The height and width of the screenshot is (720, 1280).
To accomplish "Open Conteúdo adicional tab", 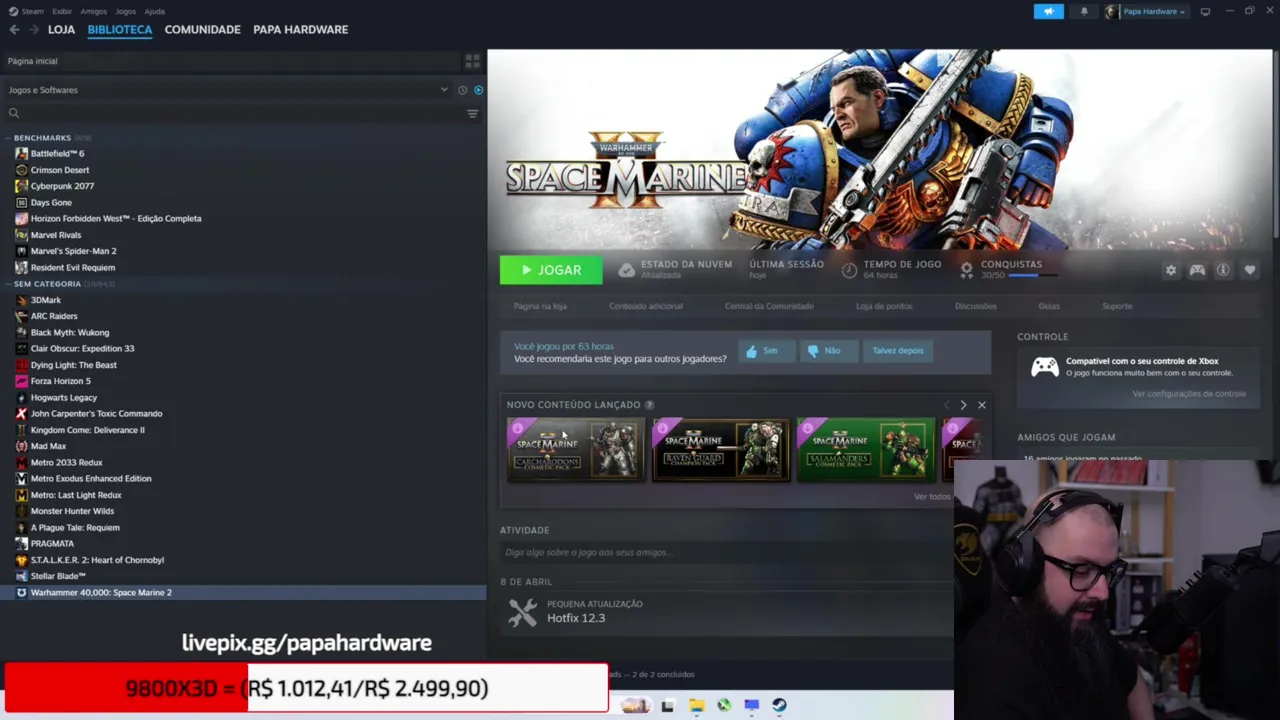I will point(646,306).
